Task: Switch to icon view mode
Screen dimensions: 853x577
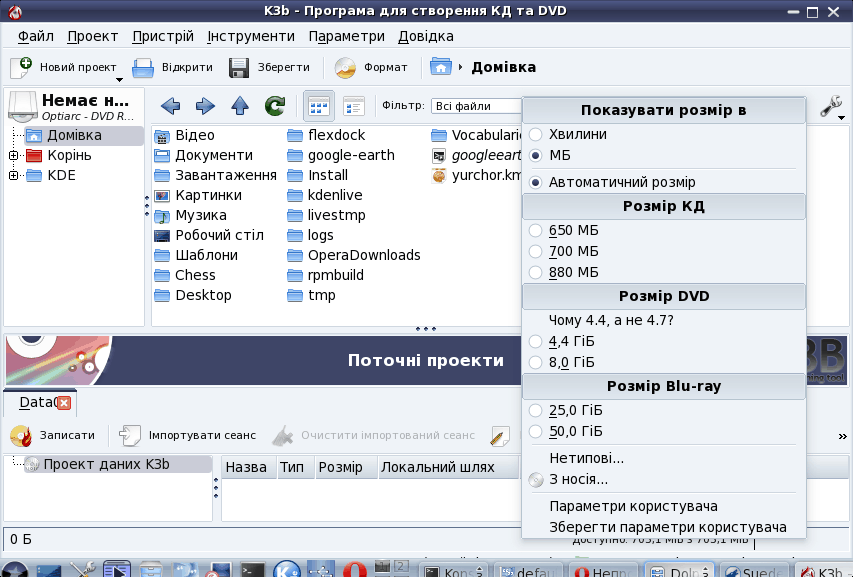Action: (x=318, y=106)
